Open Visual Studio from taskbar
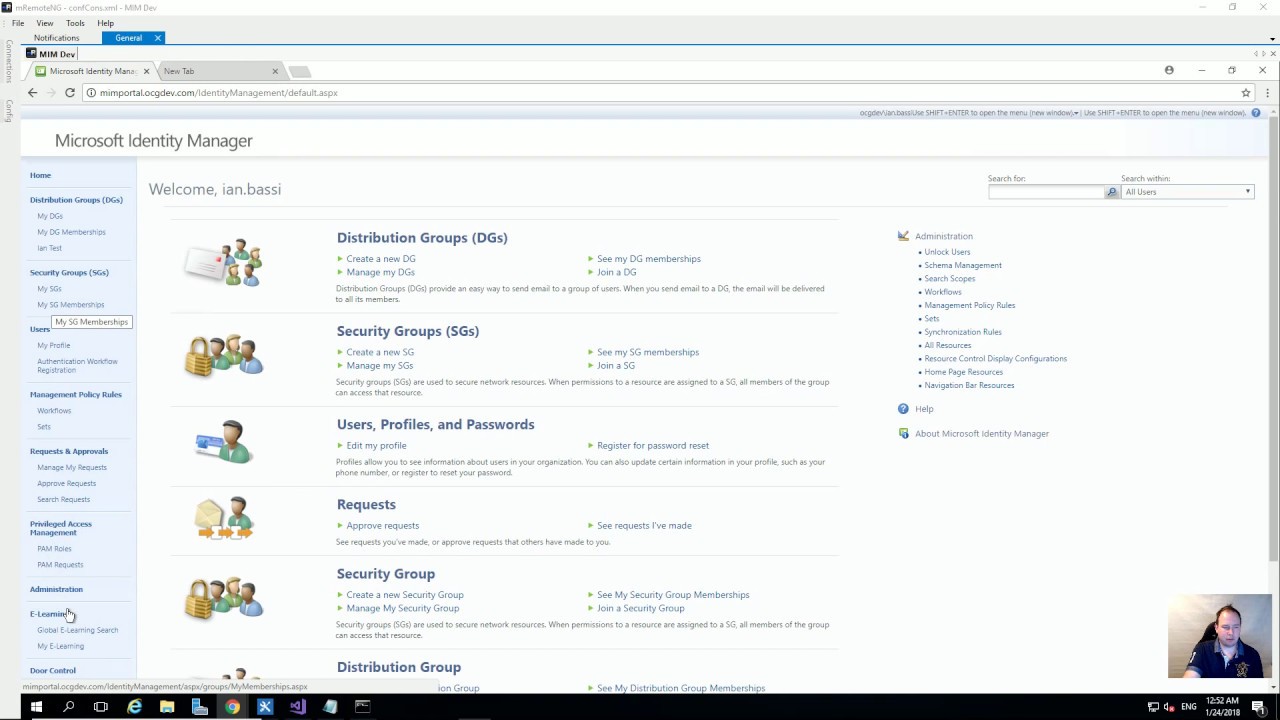 297,707
